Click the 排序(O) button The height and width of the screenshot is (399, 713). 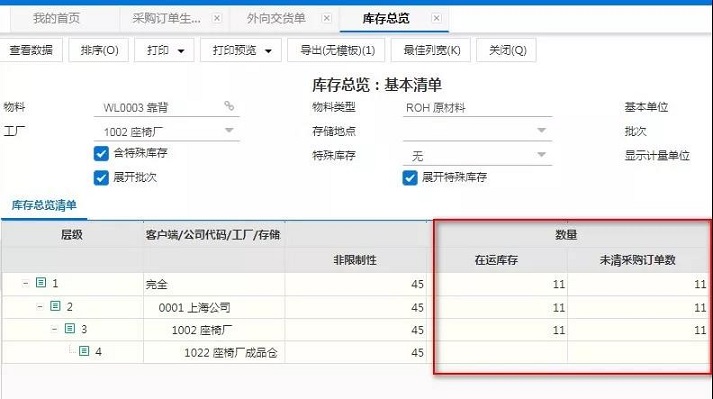click(99, 50)
